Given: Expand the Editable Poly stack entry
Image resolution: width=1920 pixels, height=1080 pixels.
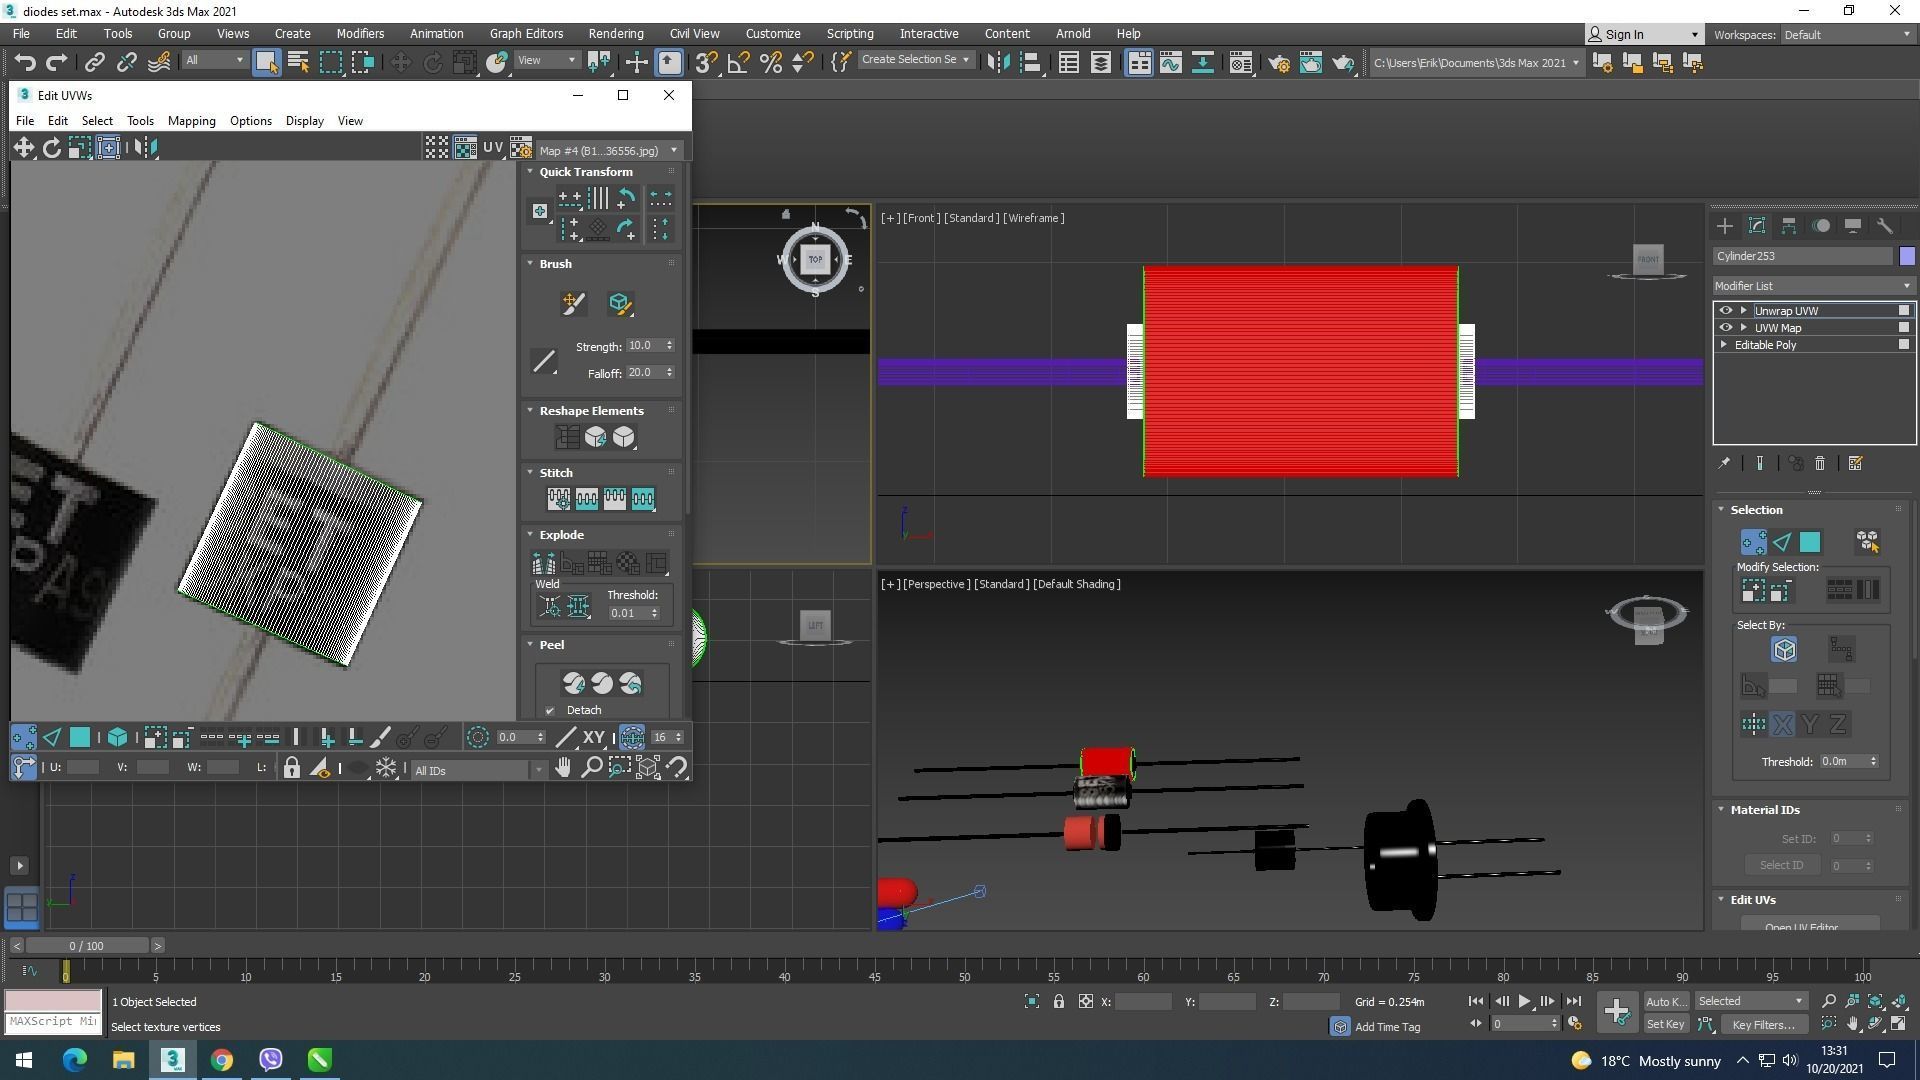Looking at the screenshot, I should tap(1724, 345).
